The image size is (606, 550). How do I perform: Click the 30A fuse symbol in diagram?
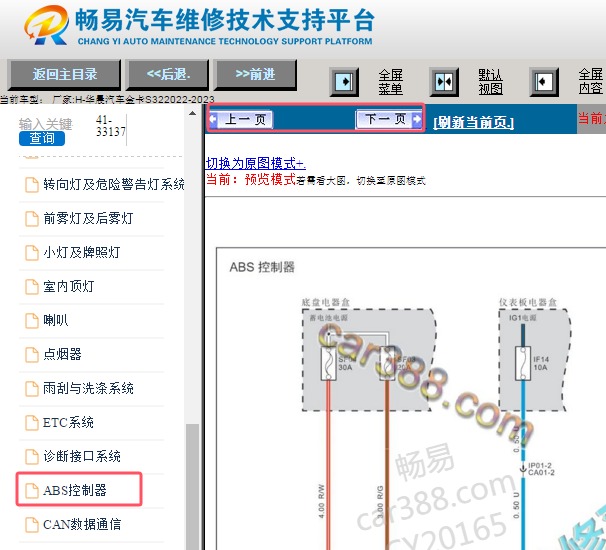(x=329, y=363)
